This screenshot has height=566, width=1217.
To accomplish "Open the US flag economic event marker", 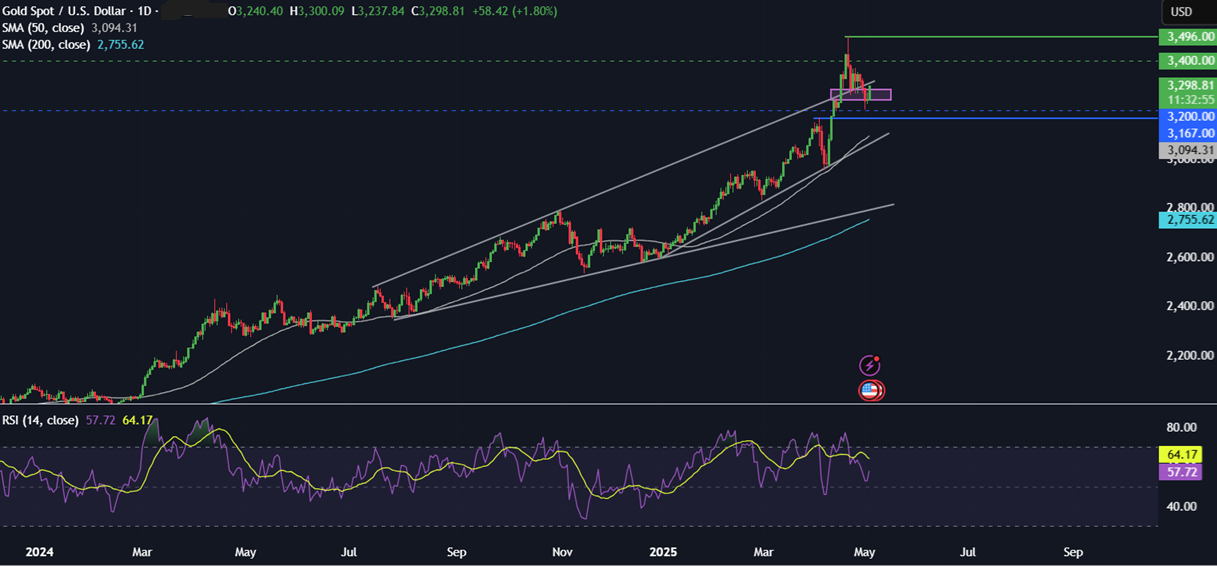I will [870, 391].
